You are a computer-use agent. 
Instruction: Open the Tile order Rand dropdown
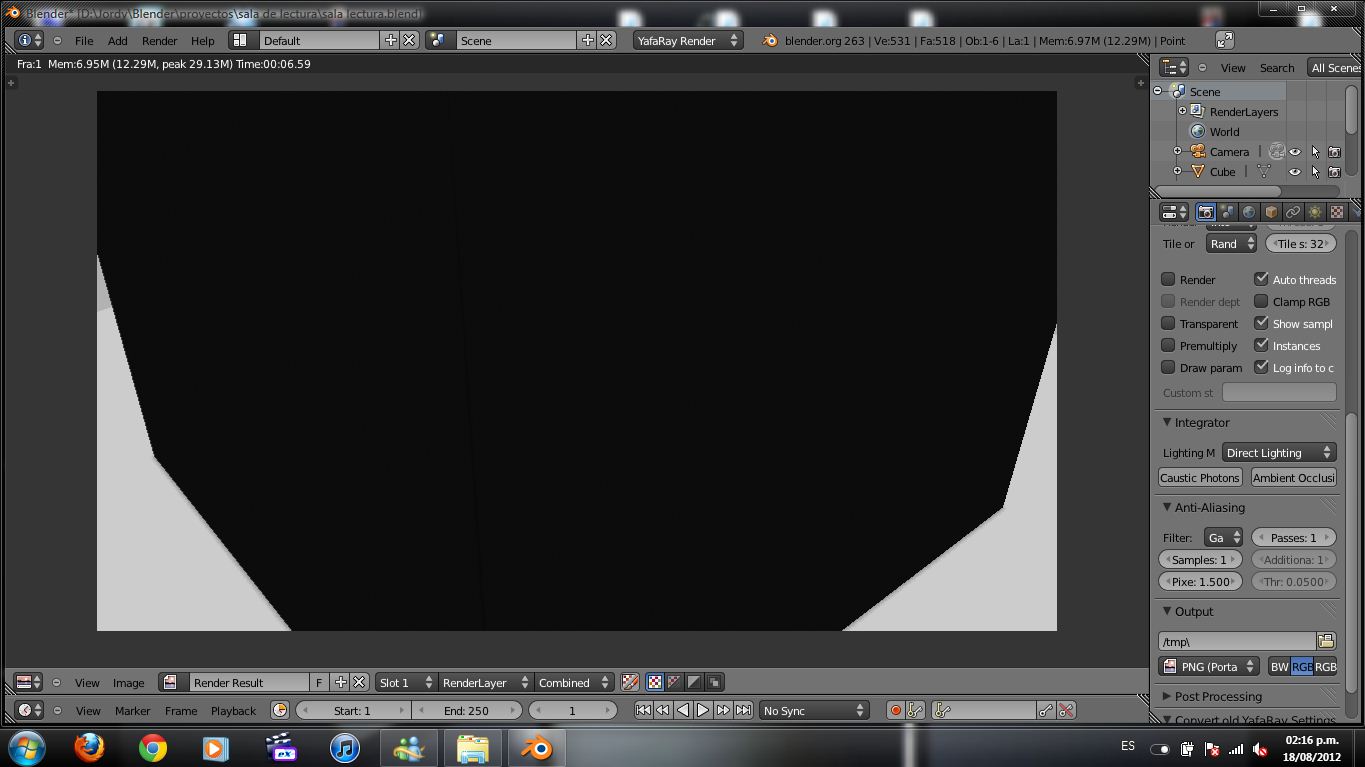click(1231, 244)
